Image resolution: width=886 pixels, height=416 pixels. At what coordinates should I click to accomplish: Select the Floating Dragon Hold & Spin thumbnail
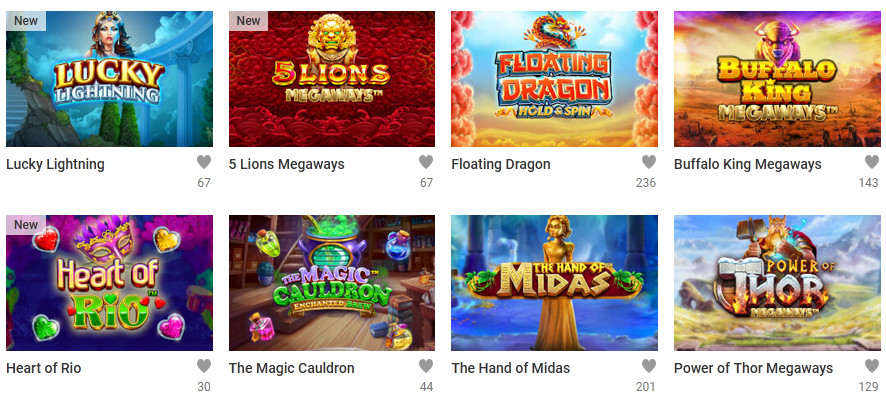click(x=554, y=79)
